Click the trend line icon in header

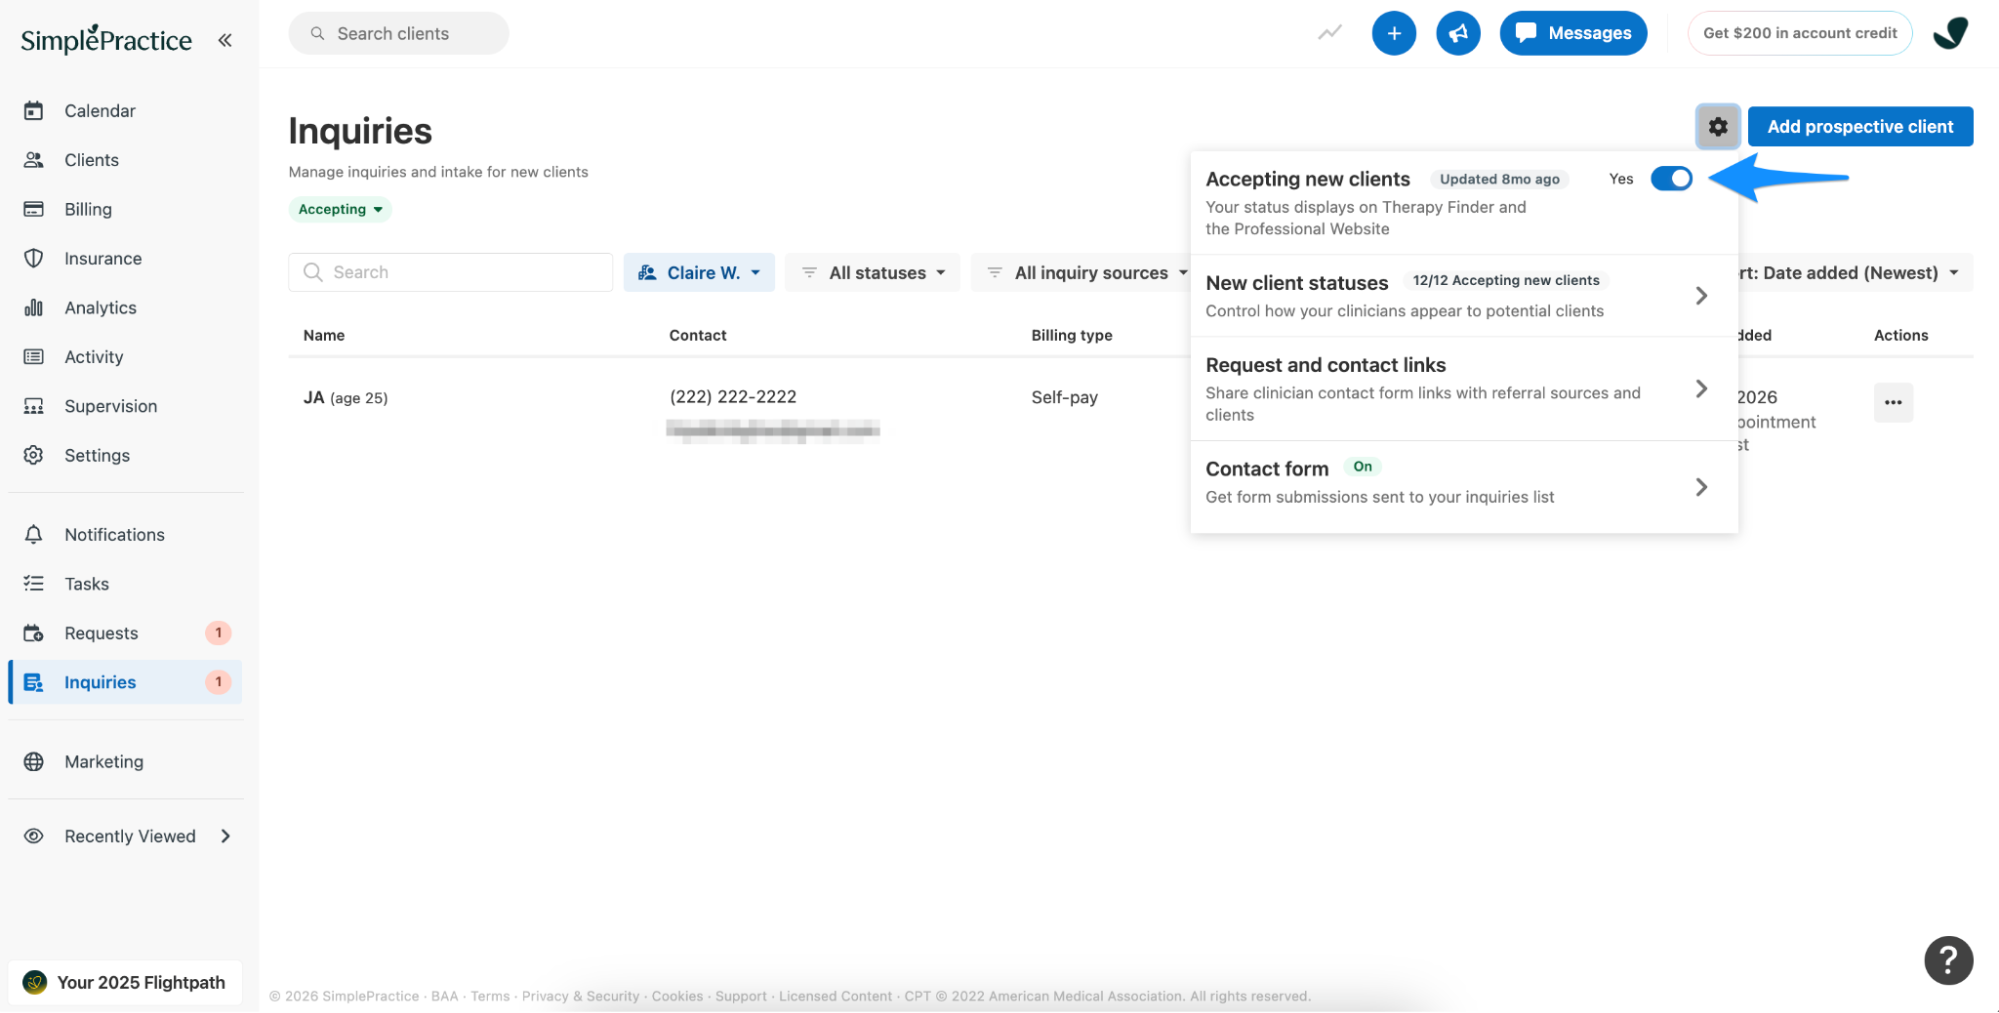[x=1329, y=33]
